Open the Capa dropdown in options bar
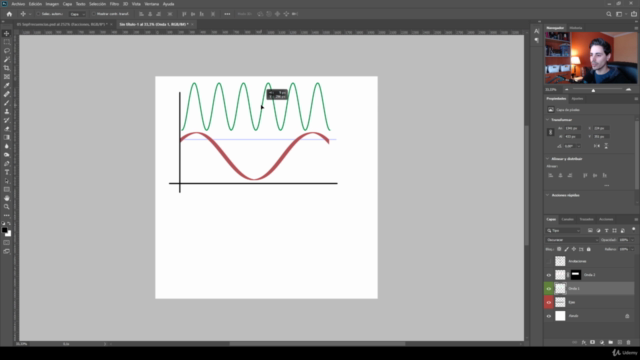640x360 pixels. point(77,14)
